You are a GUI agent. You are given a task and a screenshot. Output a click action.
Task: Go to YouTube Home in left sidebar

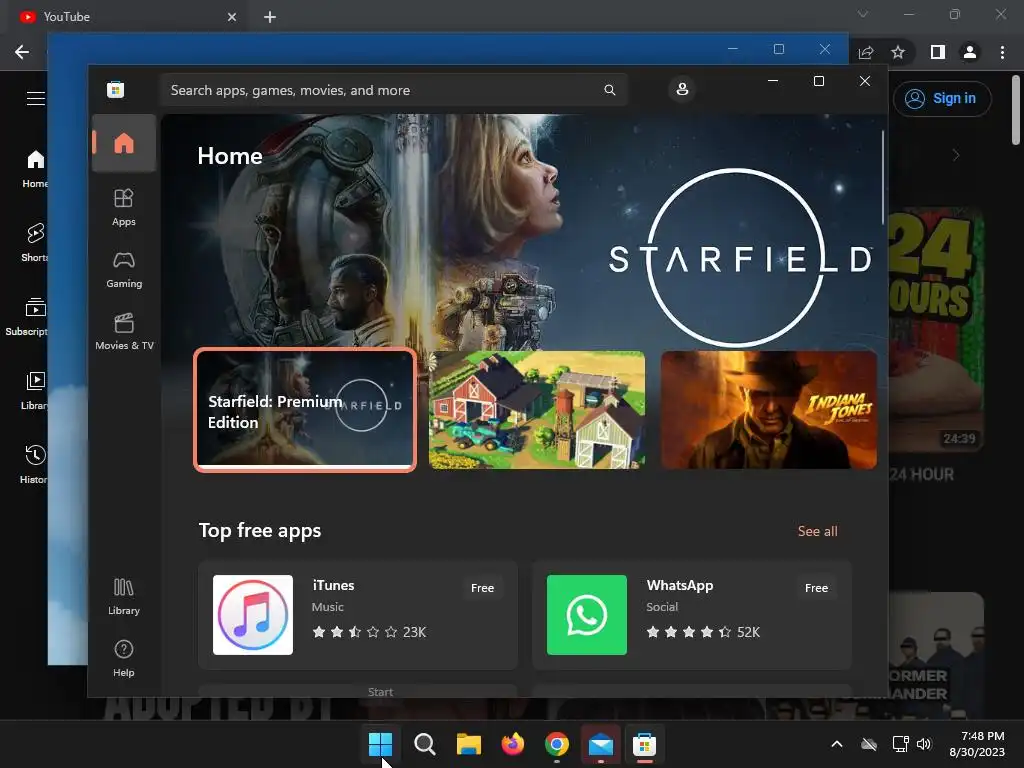(x=35, y=168)
